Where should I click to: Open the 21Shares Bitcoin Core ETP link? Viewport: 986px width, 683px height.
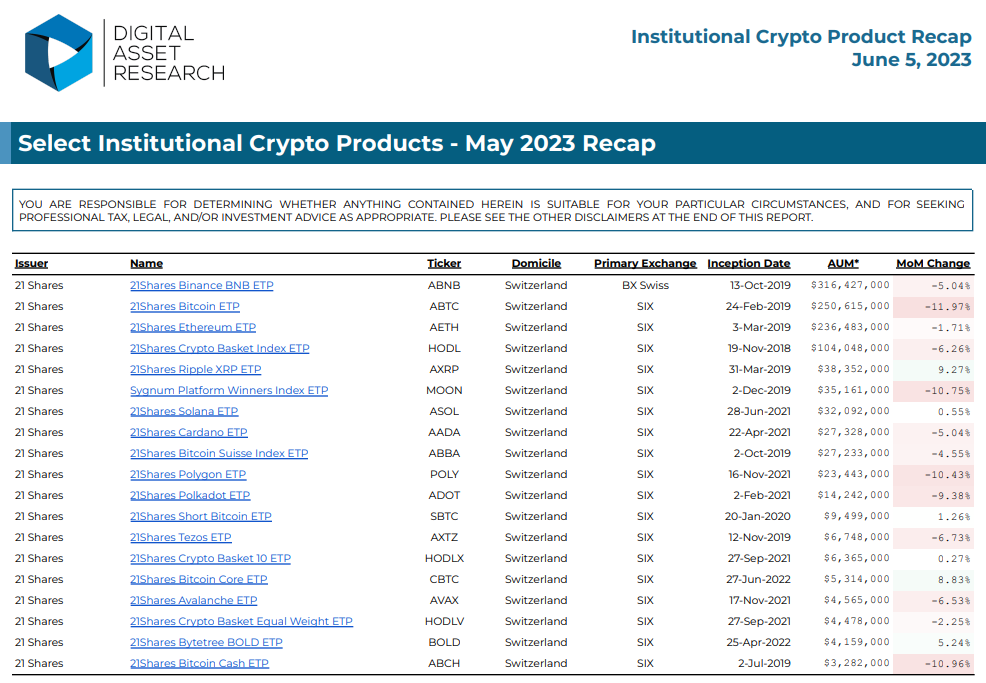pyautogui.click(x=199, y=579)
